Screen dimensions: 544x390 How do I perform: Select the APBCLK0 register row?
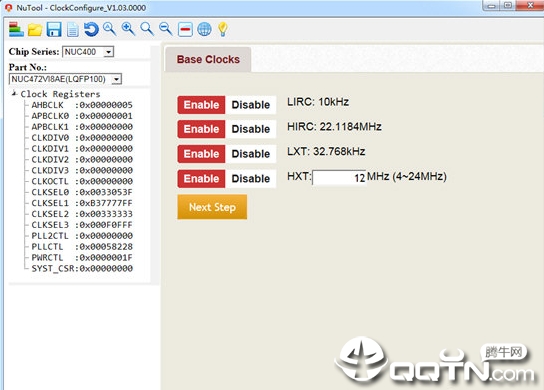coord(82,116)
